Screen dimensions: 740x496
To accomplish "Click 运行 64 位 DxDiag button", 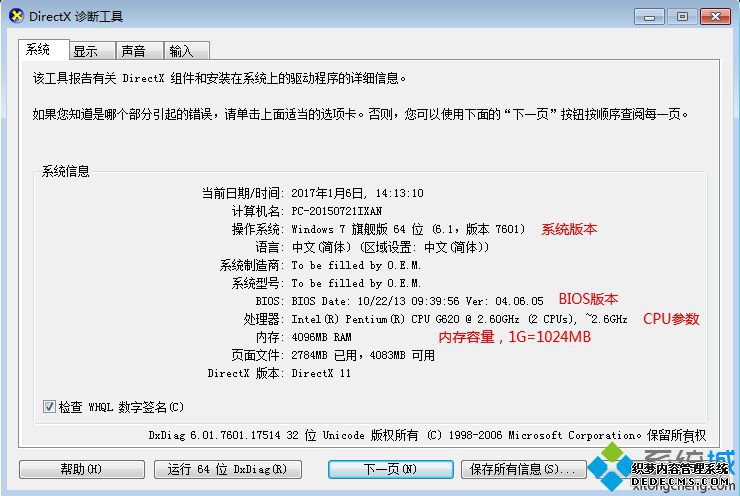I will (x=227, y=469).
